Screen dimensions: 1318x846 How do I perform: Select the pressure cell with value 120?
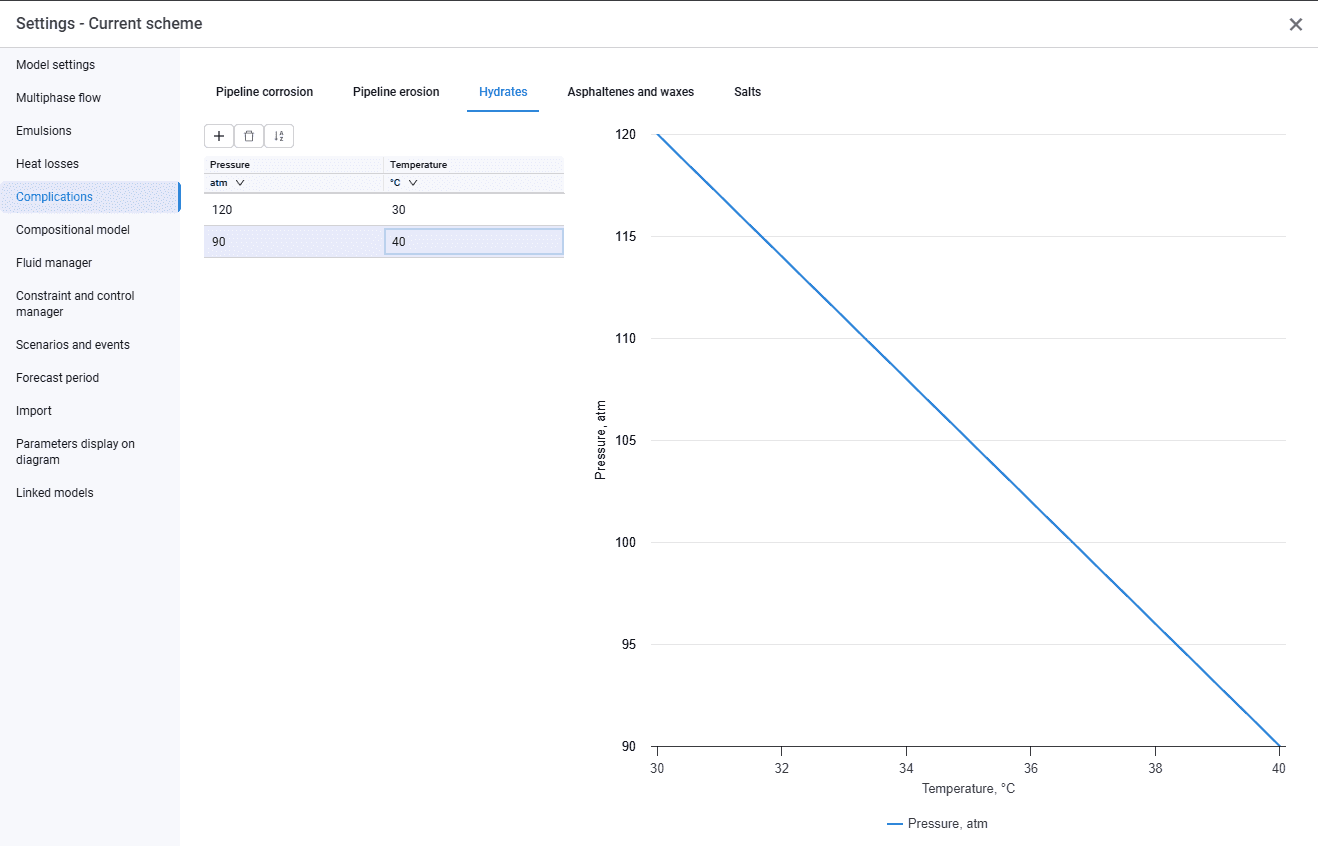point(294,210)
